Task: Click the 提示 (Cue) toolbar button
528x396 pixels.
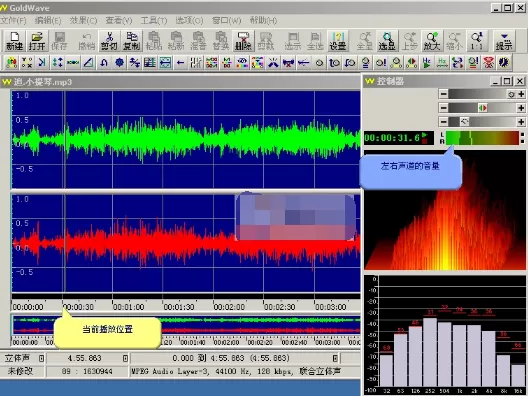Action: (504, 41)
